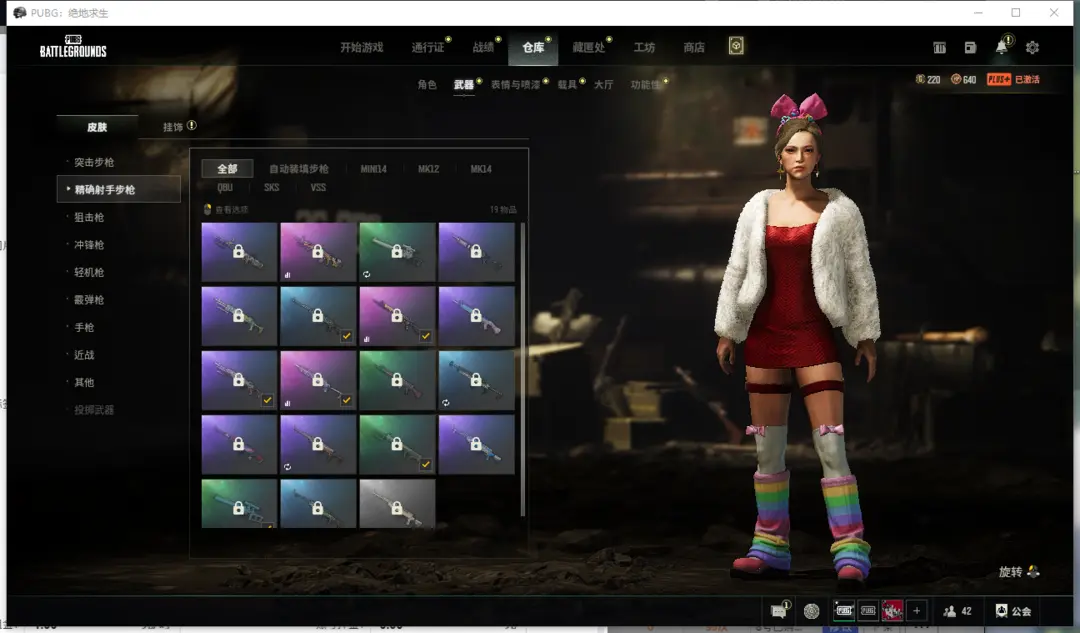Click the 公会 guild label
Image resolution: width=1080 pixels, height=633 pixels.
tap(1021, 611)
